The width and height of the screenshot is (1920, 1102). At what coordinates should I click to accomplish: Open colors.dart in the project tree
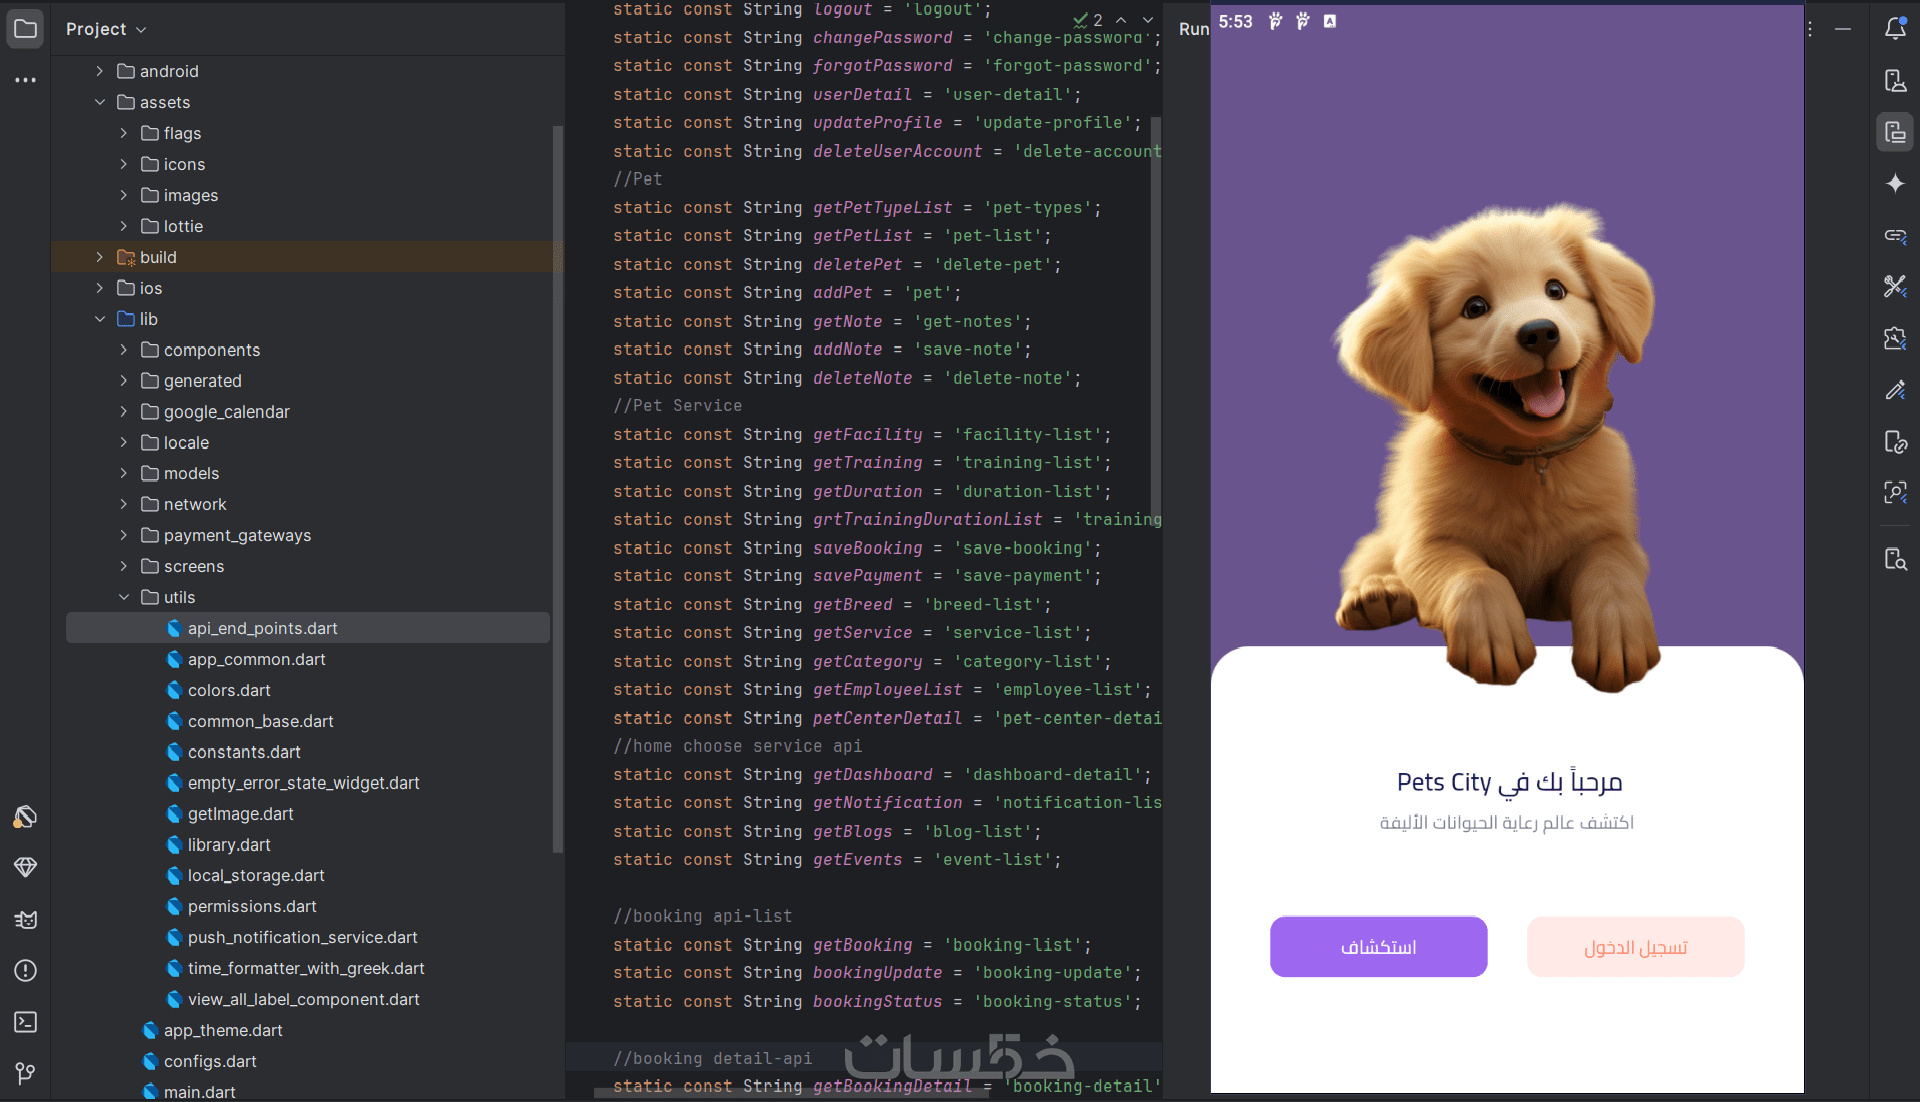[229, 690]
